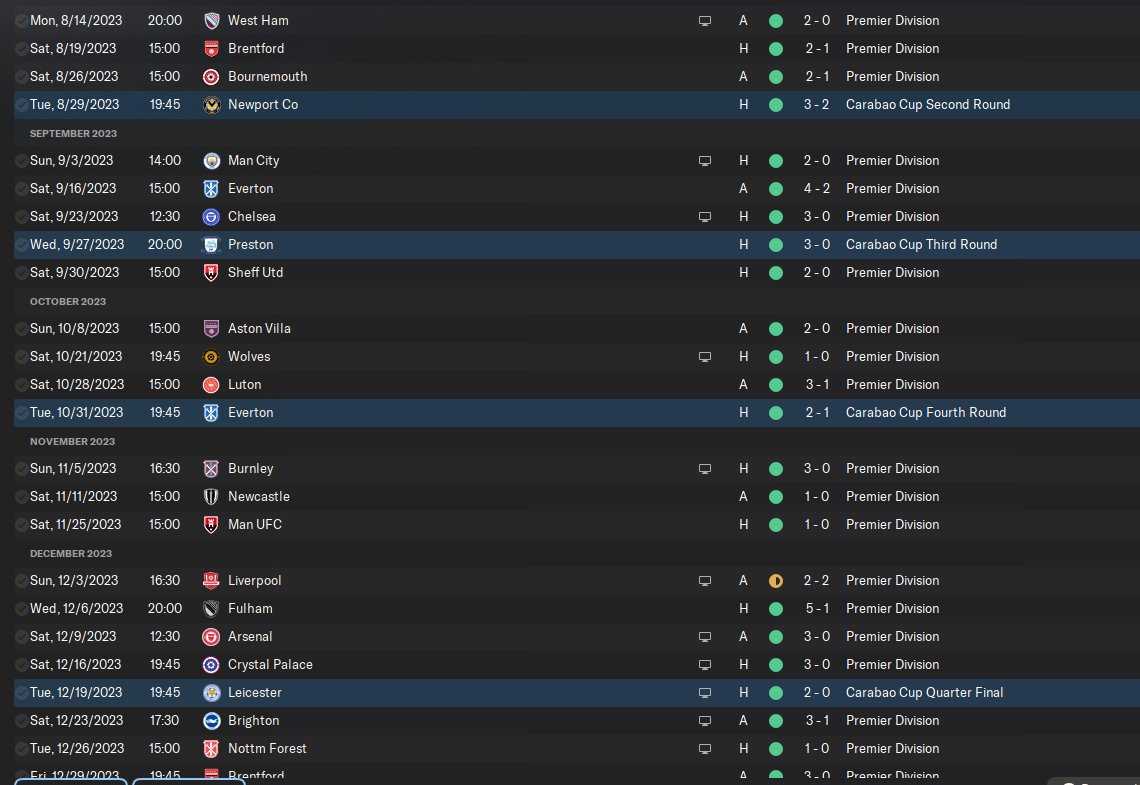
Task: Click the orange draw indicator for Liverpool match
Action: click(x=776, y=581)
